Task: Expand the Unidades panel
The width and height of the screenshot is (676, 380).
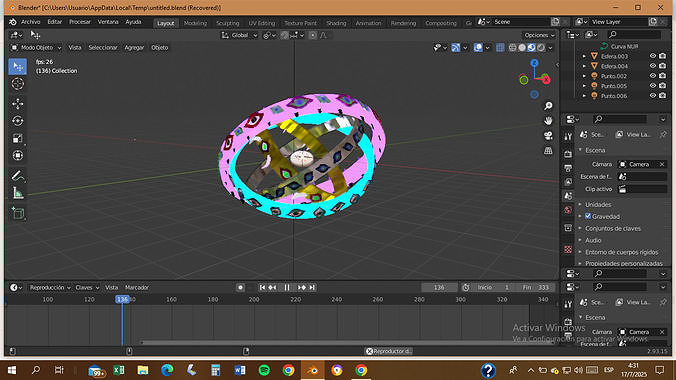Action: [x=598, y=204]
